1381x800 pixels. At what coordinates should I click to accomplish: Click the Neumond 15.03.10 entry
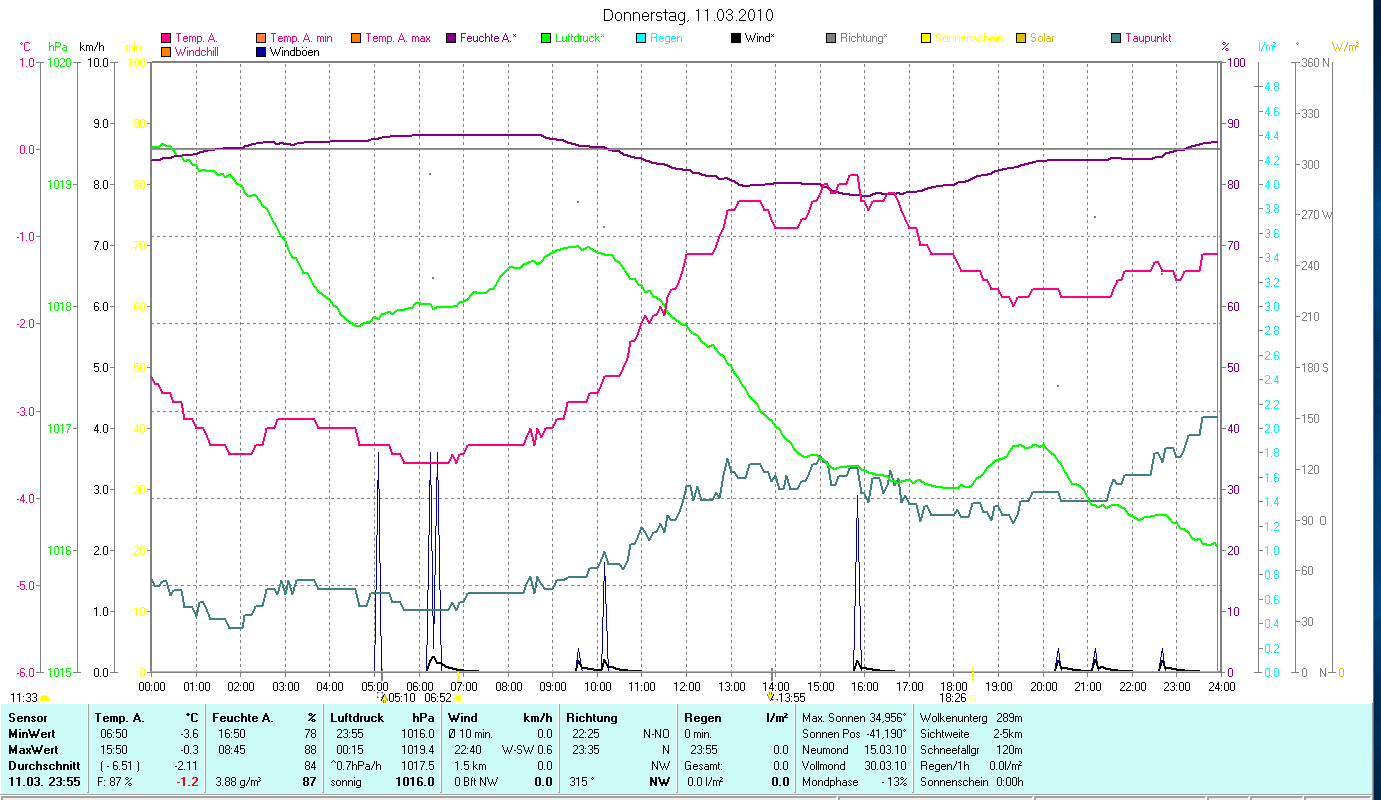point(854,748)
